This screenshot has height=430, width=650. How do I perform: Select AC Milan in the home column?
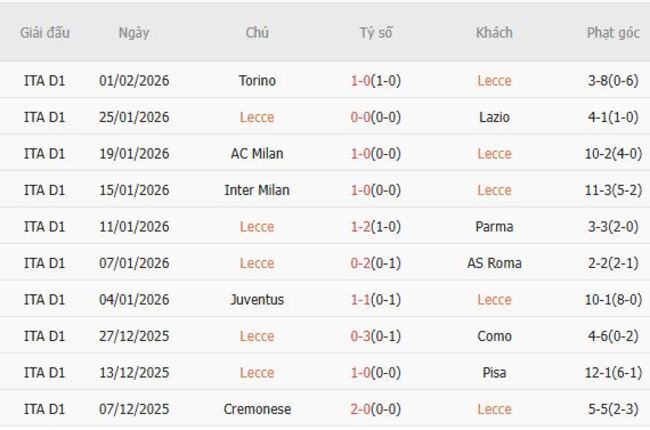point(257,154)
